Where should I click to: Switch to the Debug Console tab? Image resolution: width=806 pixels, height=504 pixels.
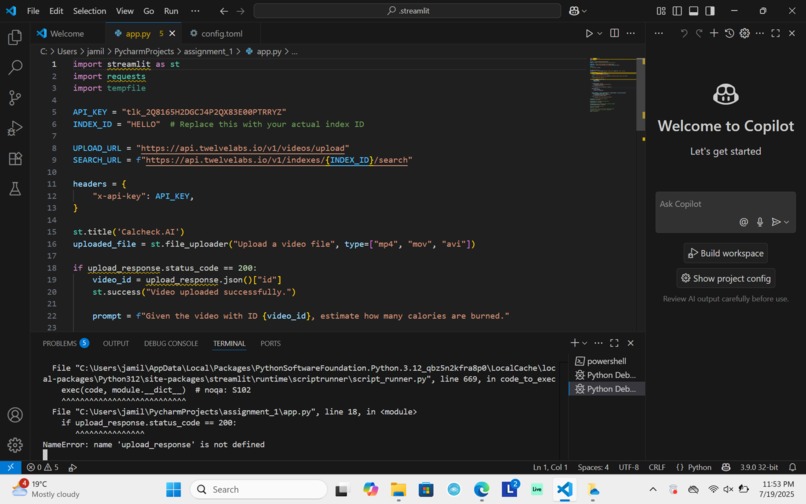pos(171,343)
